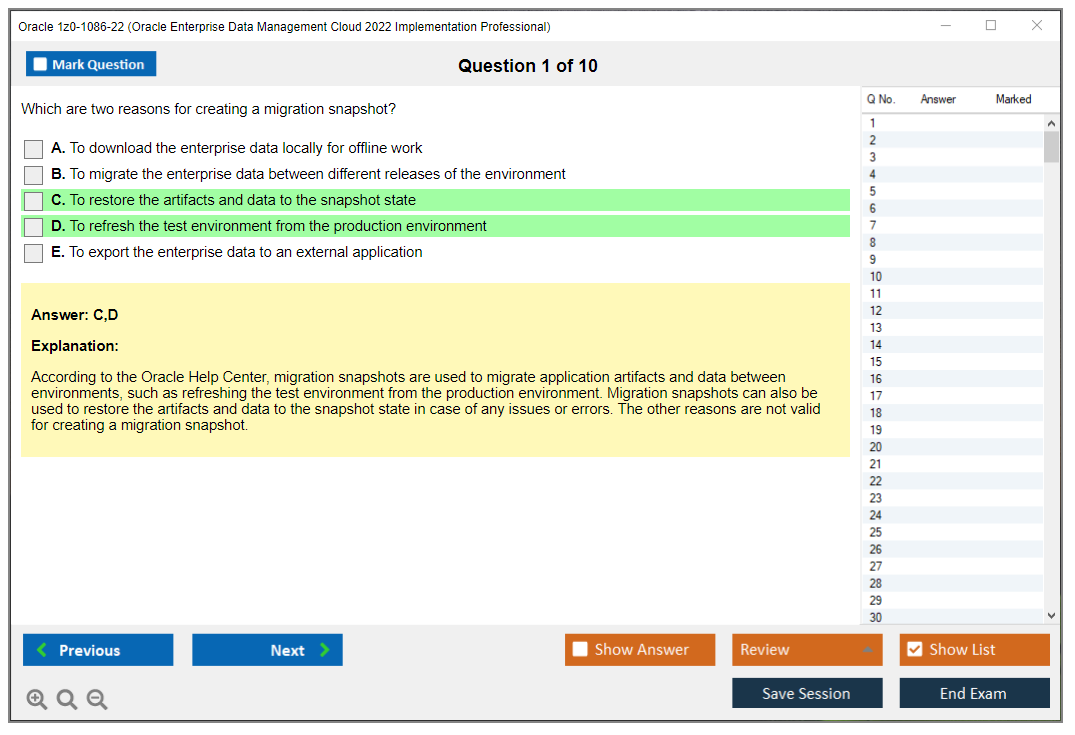
Task: Click the flag square icon on Mark Question
Action: click(39, 63)
